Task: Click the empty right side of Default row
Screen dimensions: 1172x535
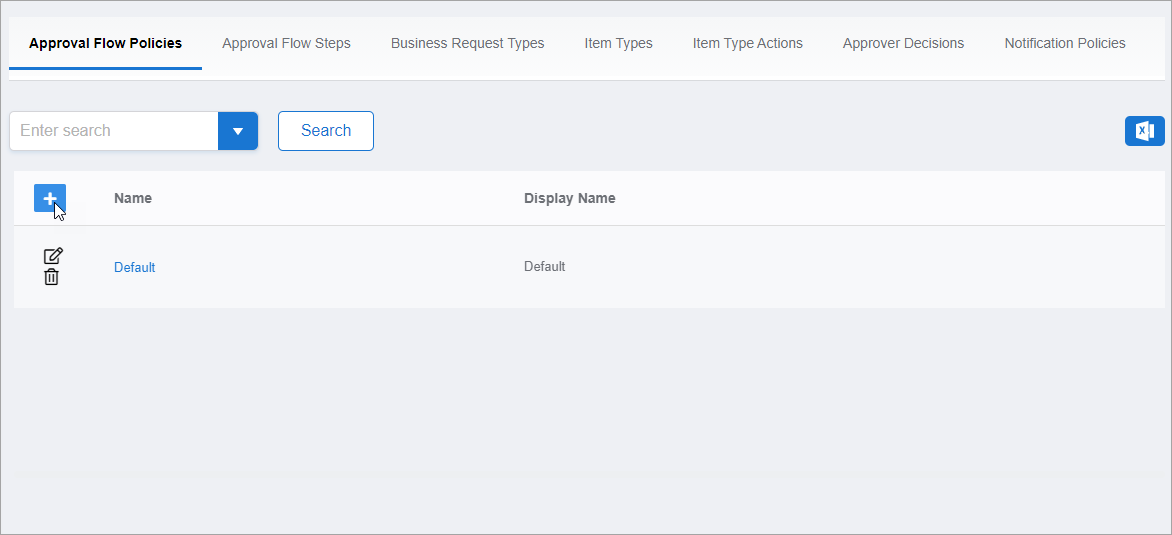Action: tap(900, 267)
